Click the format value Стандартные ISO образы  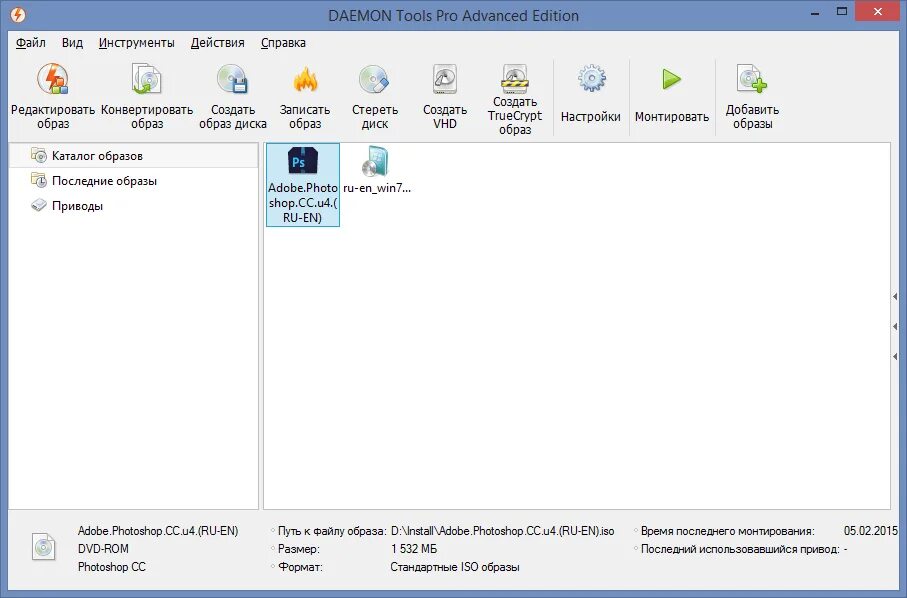pyautogui.click(x=455, y=567)
